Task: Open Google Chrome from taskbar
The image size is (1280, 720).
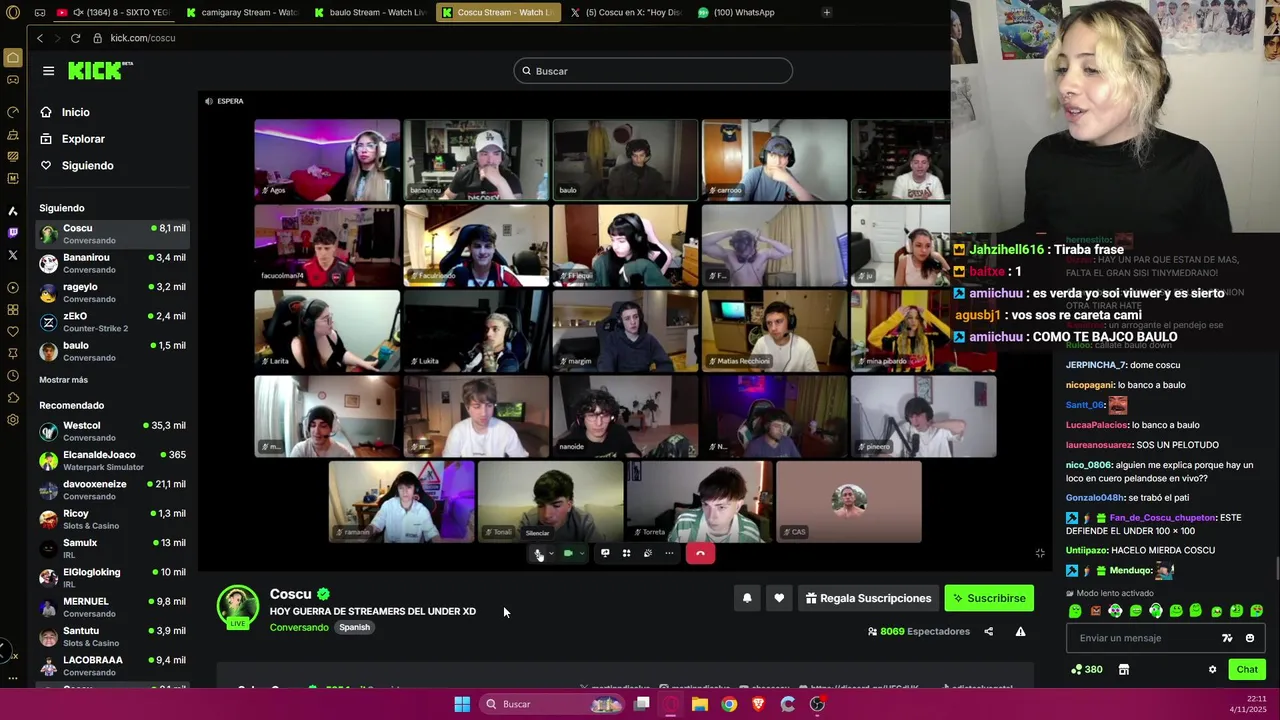Action: [729, 704]
